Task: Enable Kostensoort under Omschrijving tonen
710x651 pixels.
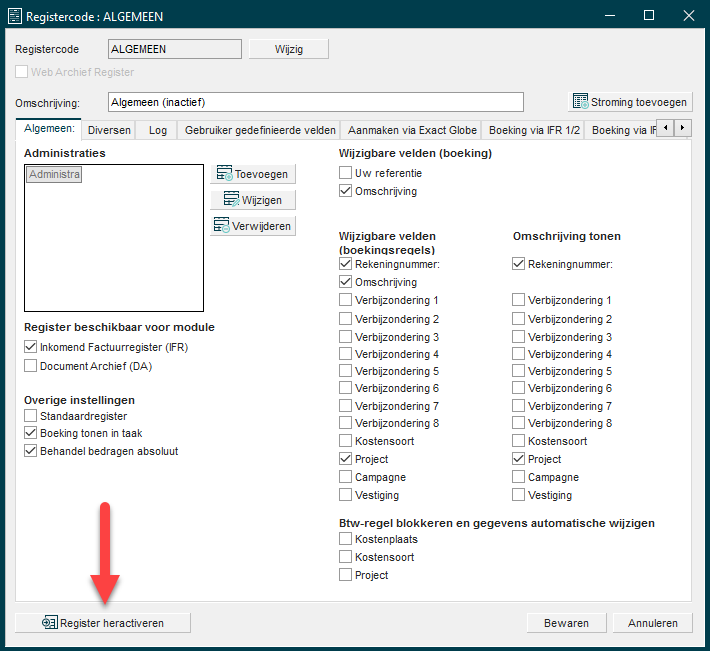Action: coord(518,440)
